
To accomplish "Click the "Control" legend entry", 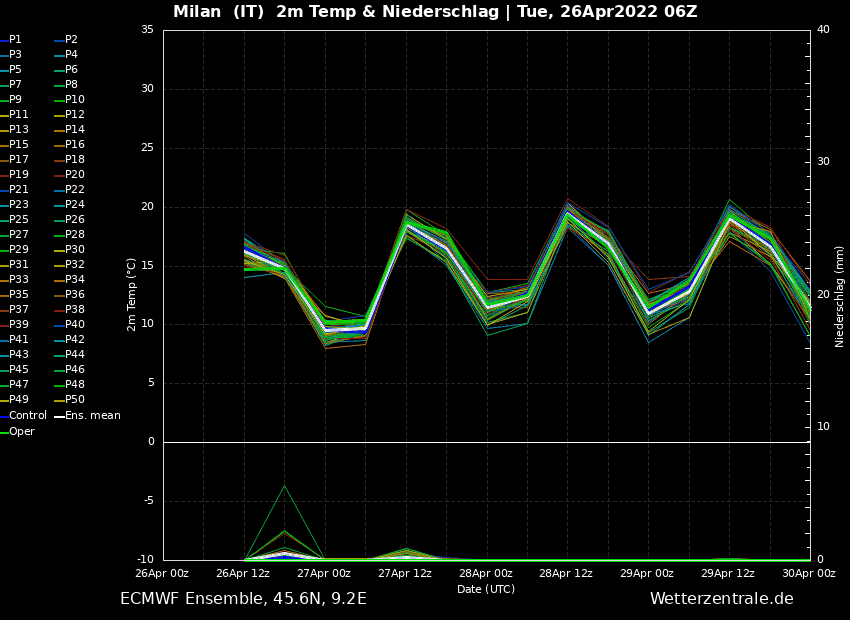I will tap(28, 416).
